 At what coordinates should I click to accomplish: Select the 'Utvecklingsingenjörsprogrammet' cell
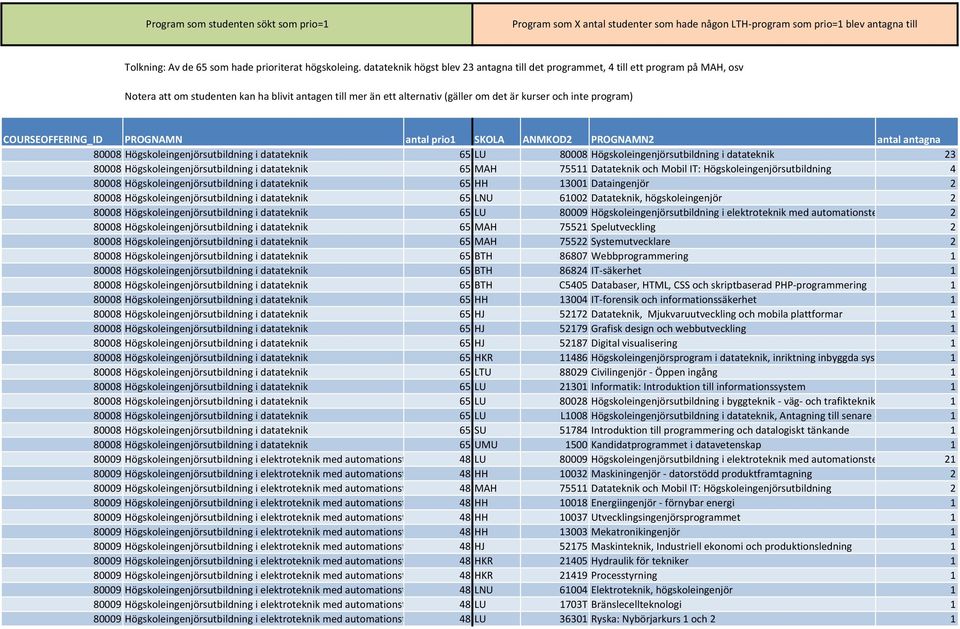coord(732,517)
